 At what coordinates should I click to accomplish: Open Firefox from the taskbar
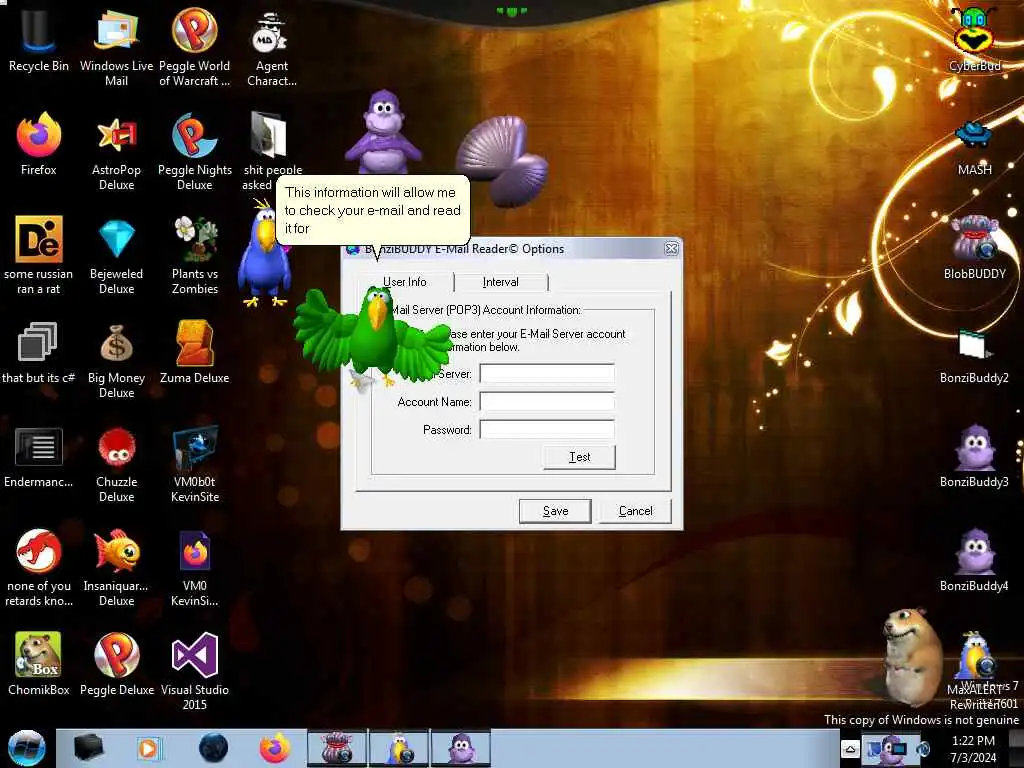pyautogui.click(x=275, y=748)
